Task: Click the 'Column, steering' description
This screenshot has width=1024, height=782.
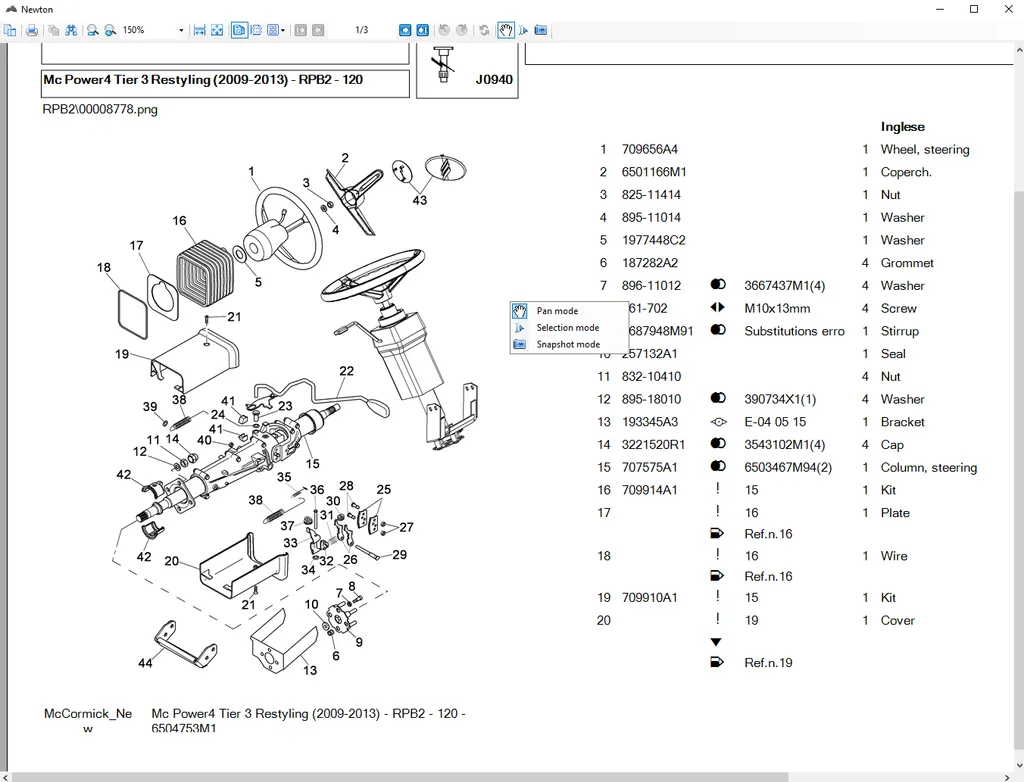Action: pyautogui.click(x=929, y=468)
